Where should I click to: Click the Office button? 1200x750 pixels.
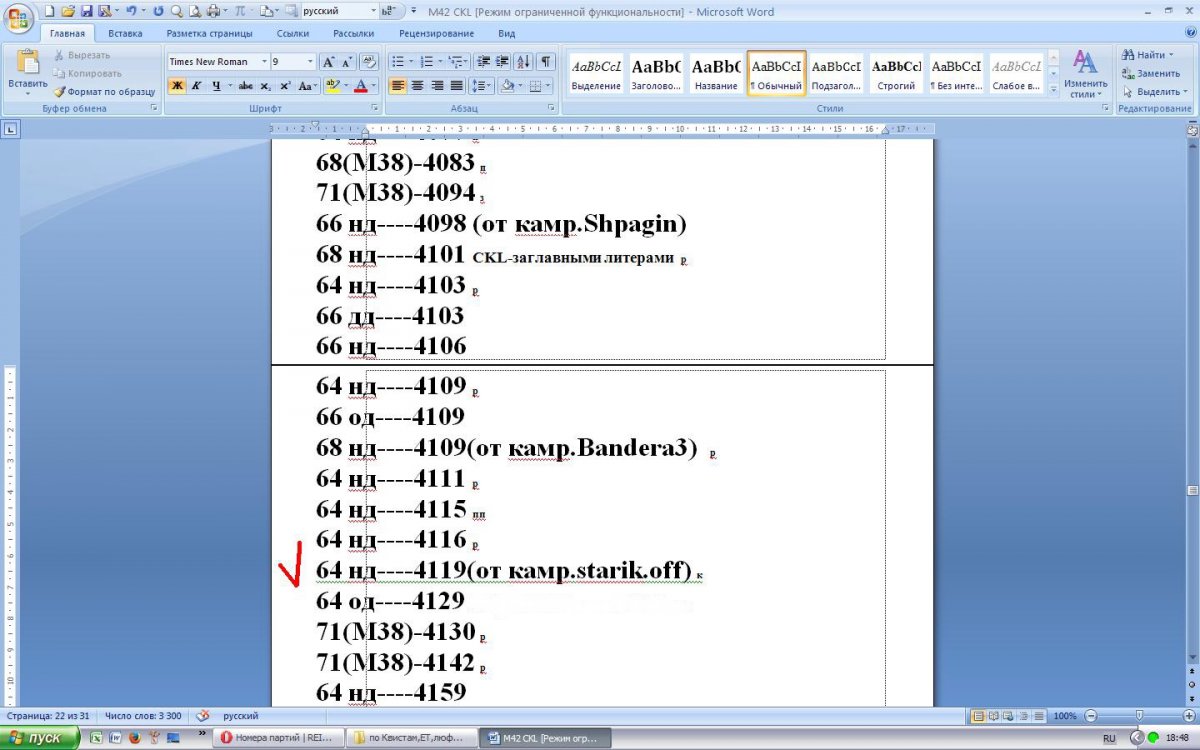click(x=20, y=18)
